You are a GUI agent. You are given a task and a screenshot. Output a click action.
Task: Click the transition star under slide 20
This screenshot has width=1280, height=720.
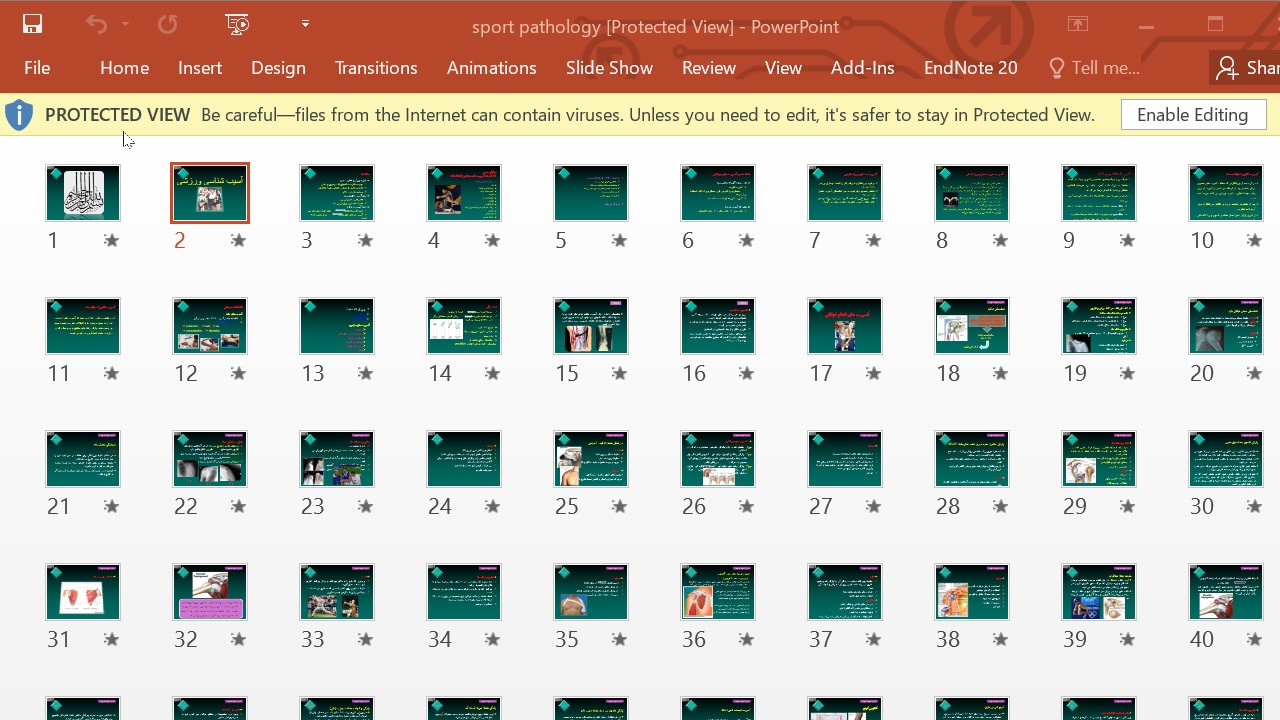pos(1254,373)
